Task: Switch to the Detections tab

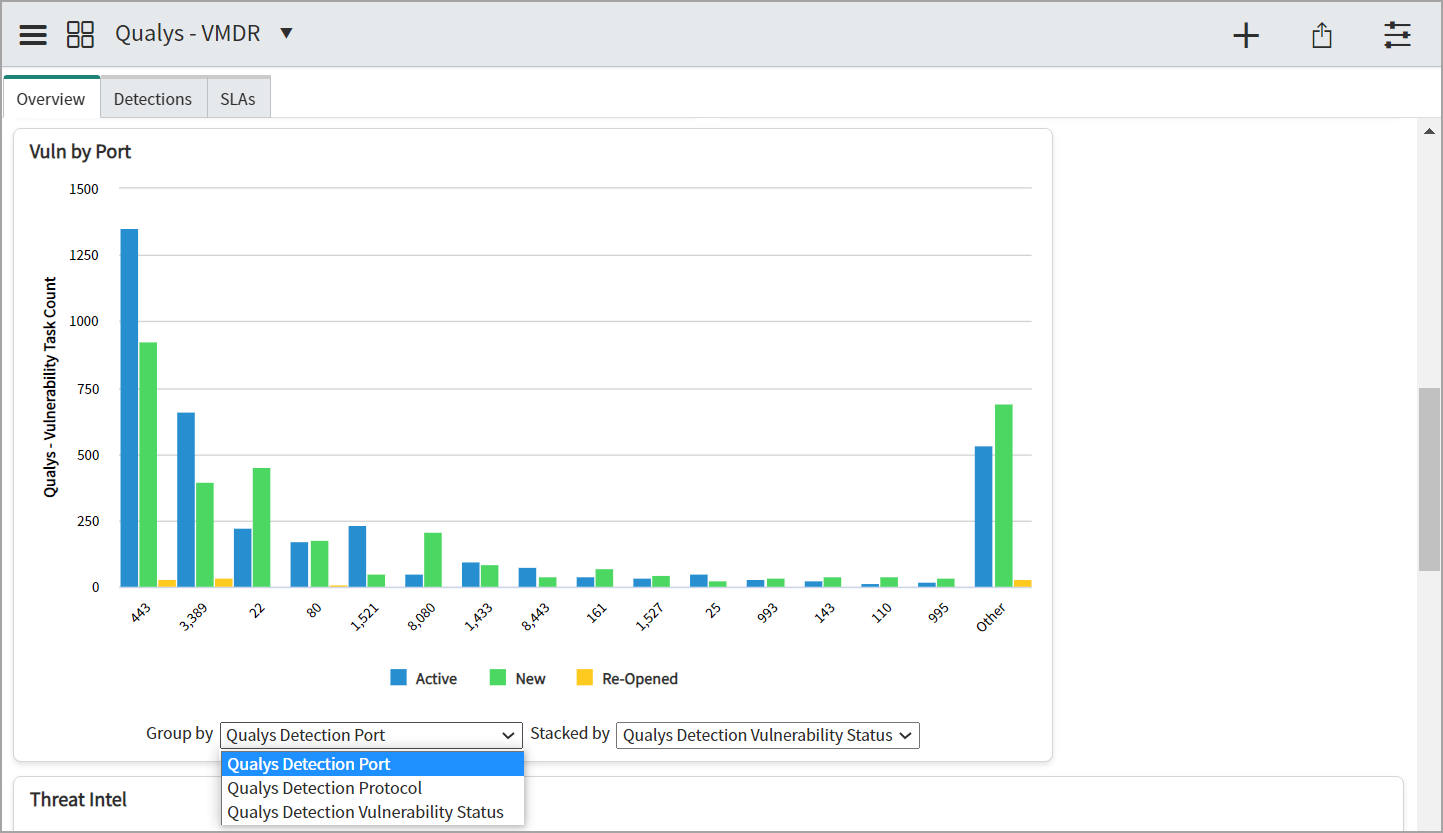Action: tap(152, 99)
